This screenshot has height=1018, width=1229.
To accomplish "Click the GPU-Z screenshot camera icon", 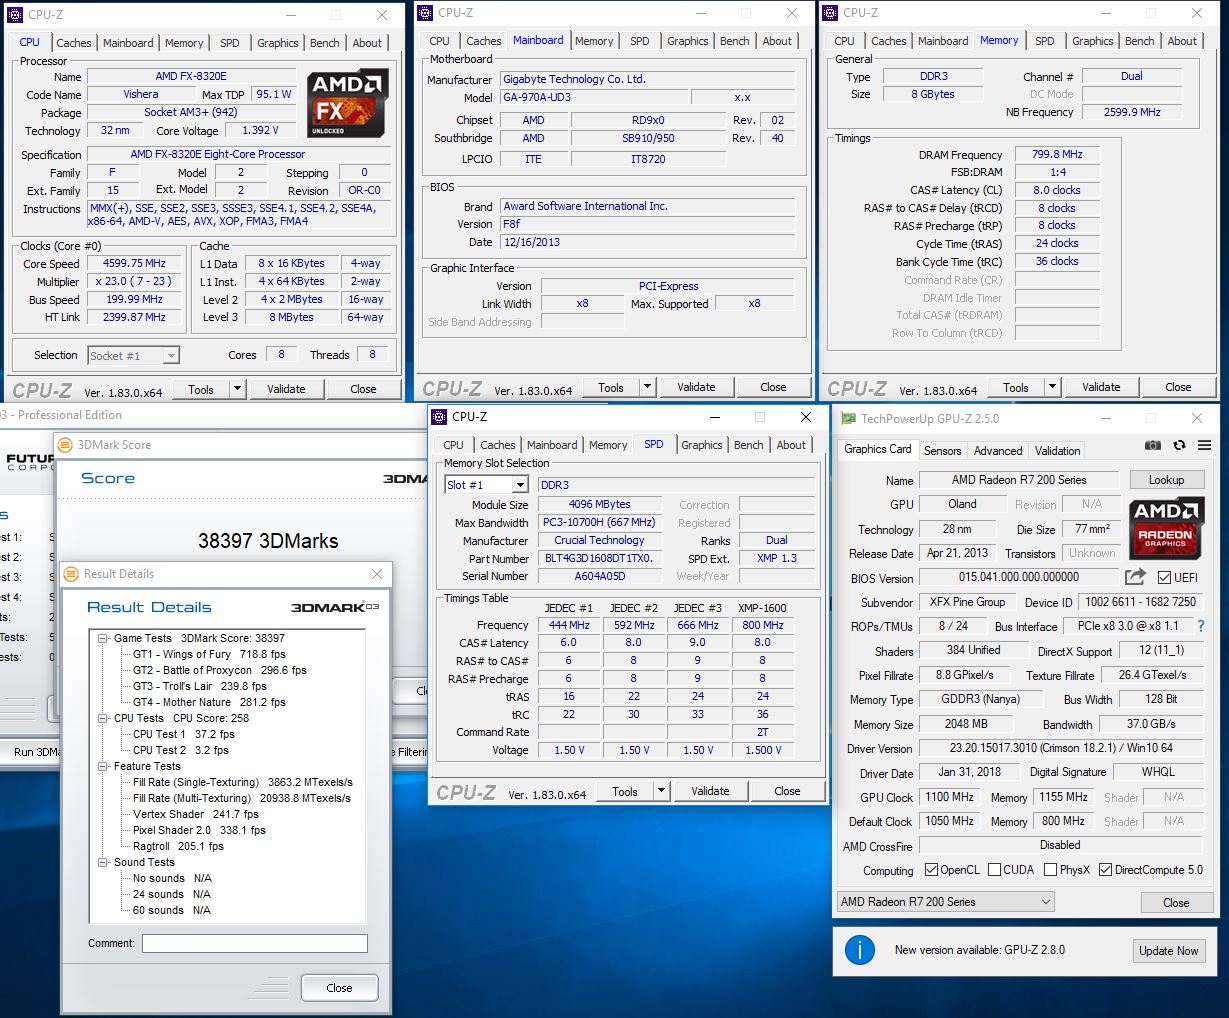I will 1153,445.
